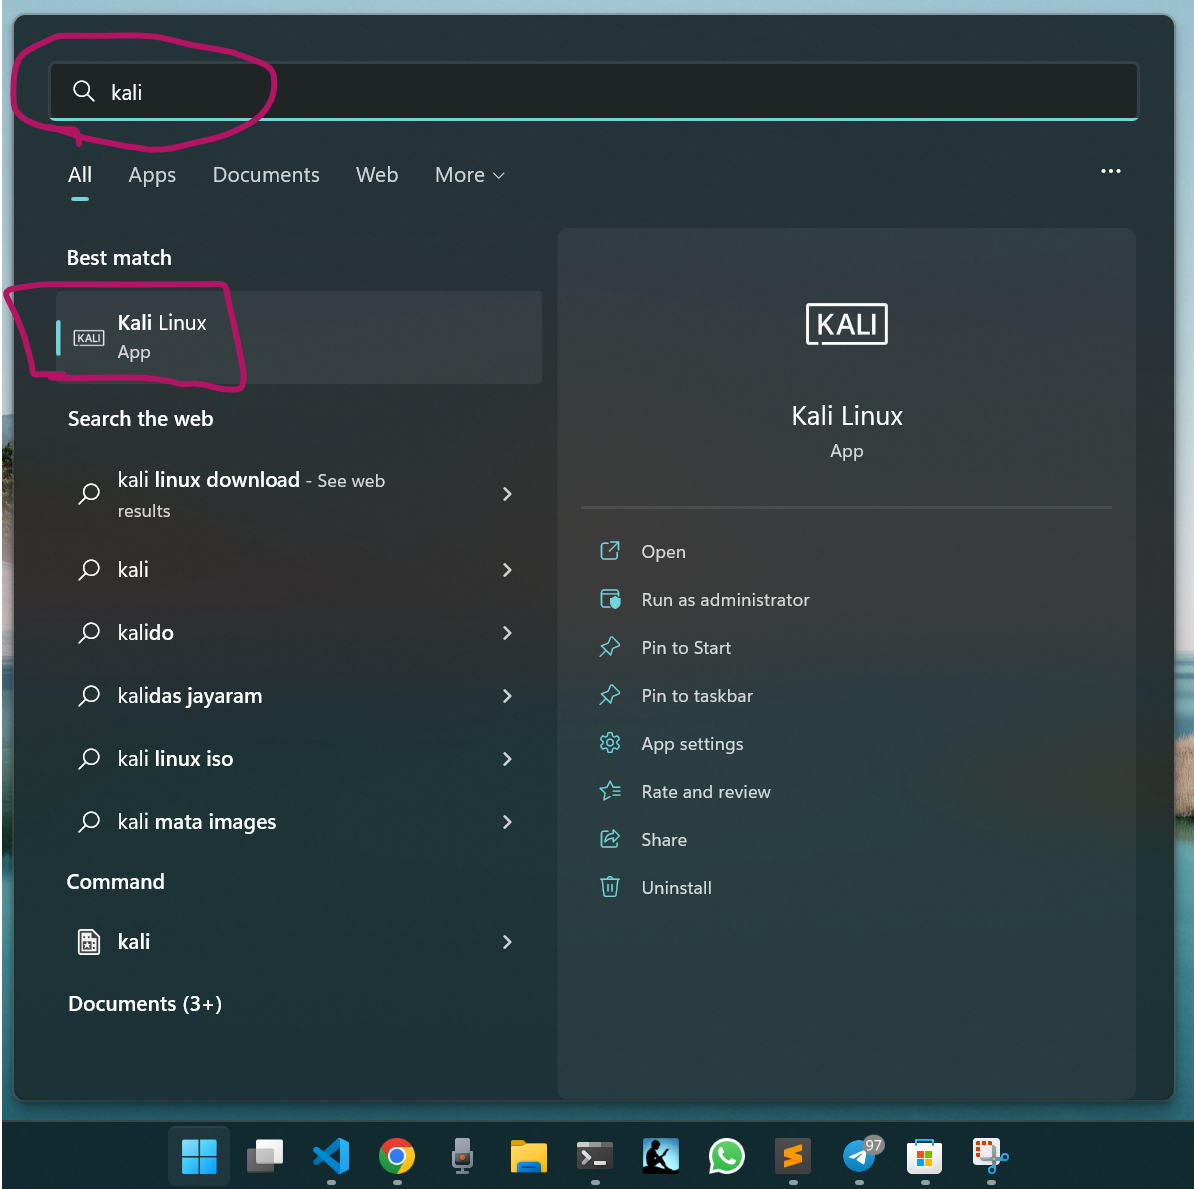This screenshot has width=1194, height=1189.
Task: Click the Share text in the actions list
Action: click(x=664, y=839)
